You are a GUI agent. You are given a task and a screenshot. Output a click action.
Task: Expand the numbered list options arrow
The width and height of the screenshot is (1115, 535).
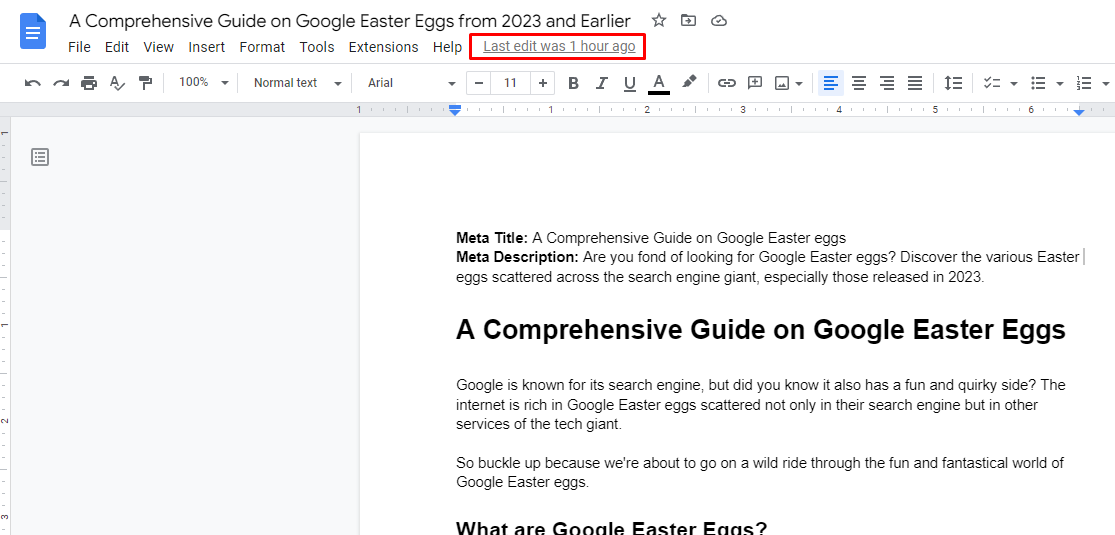(1106, 83)
